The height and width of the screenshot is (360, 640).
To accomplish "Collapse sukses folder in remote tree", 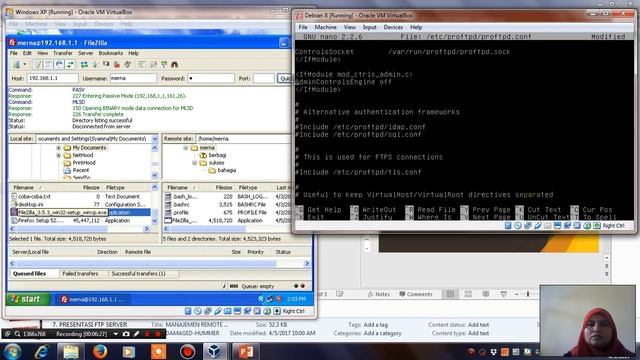I will click(x=195, y=163).
